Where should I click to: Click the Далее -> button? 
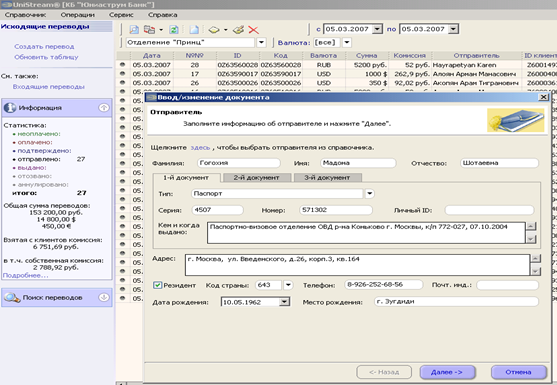pos(447,372)
